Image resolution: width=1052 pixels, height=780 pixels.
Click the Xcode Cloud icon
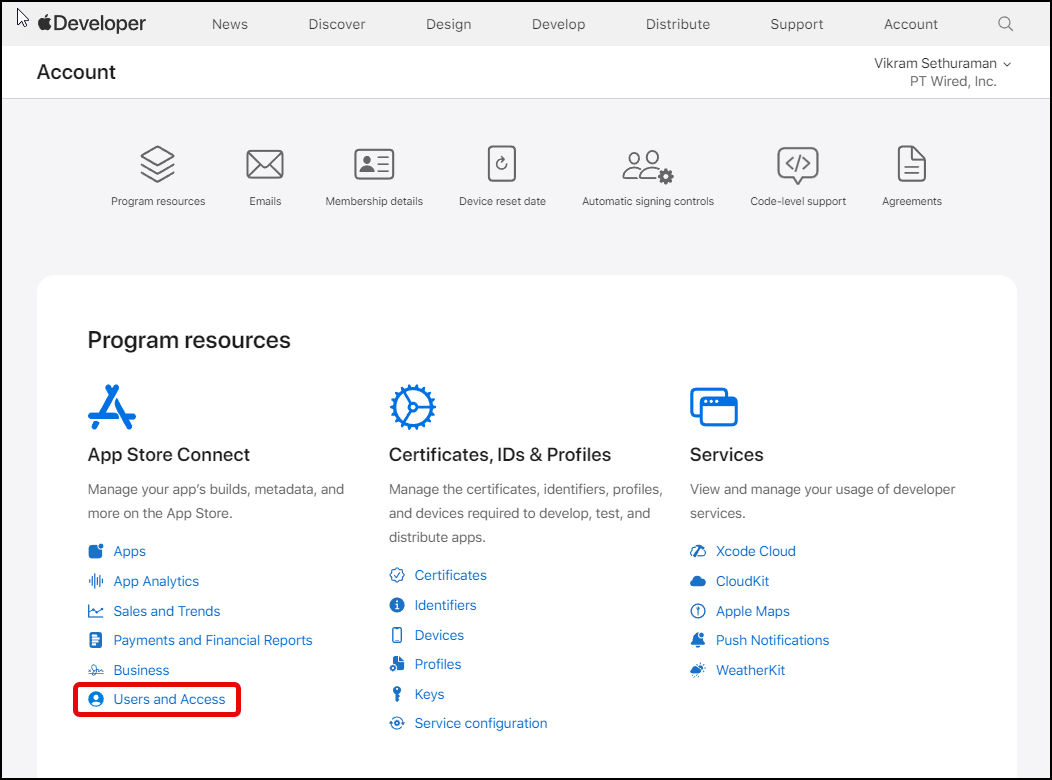(x=698, y=551)
